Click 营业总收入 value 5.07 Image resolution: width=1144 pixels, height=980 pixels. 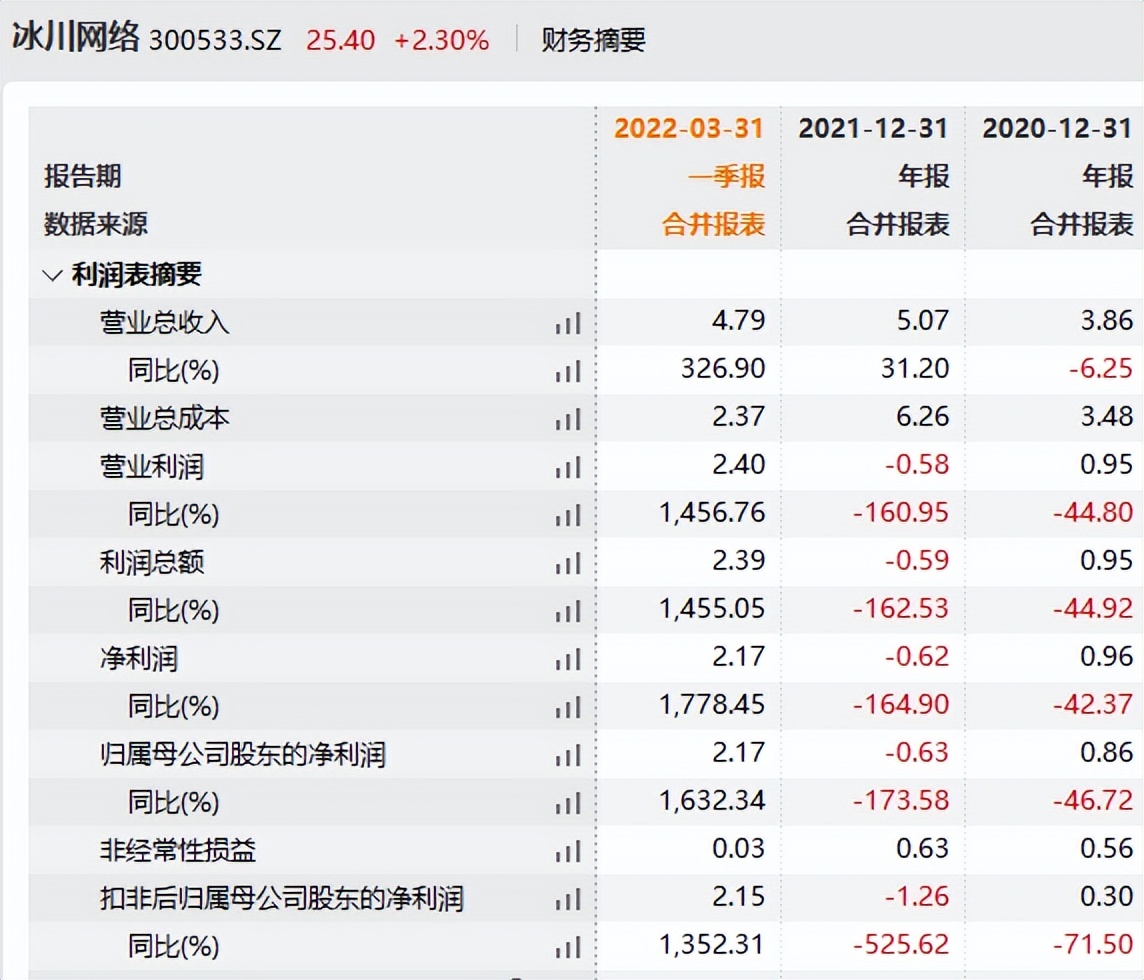coord(922,320)
